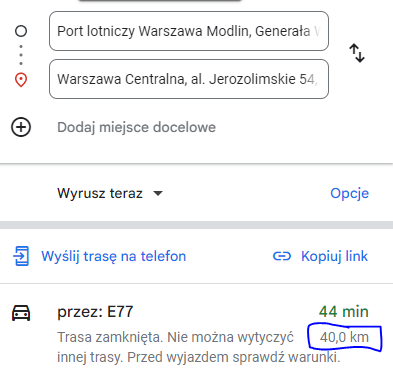Image resolution: width=393 pixels, height=384 pixels.
Task: Click Wyślij trasę na telefon link
Action: tap(113, 256)
